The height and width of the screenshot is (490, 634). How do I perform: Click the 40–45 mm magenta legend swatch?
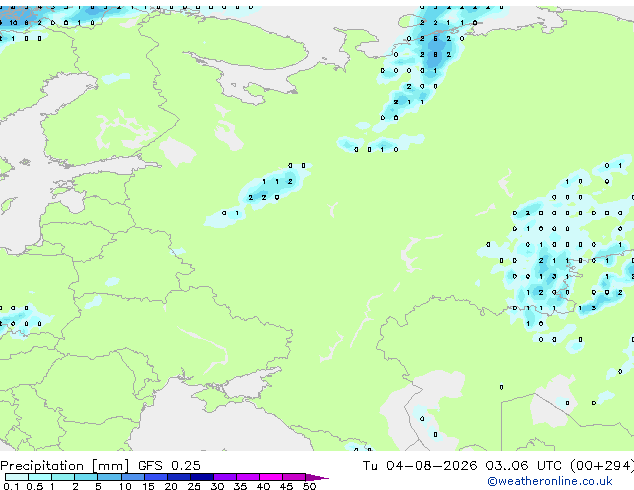tap(271, 477)
